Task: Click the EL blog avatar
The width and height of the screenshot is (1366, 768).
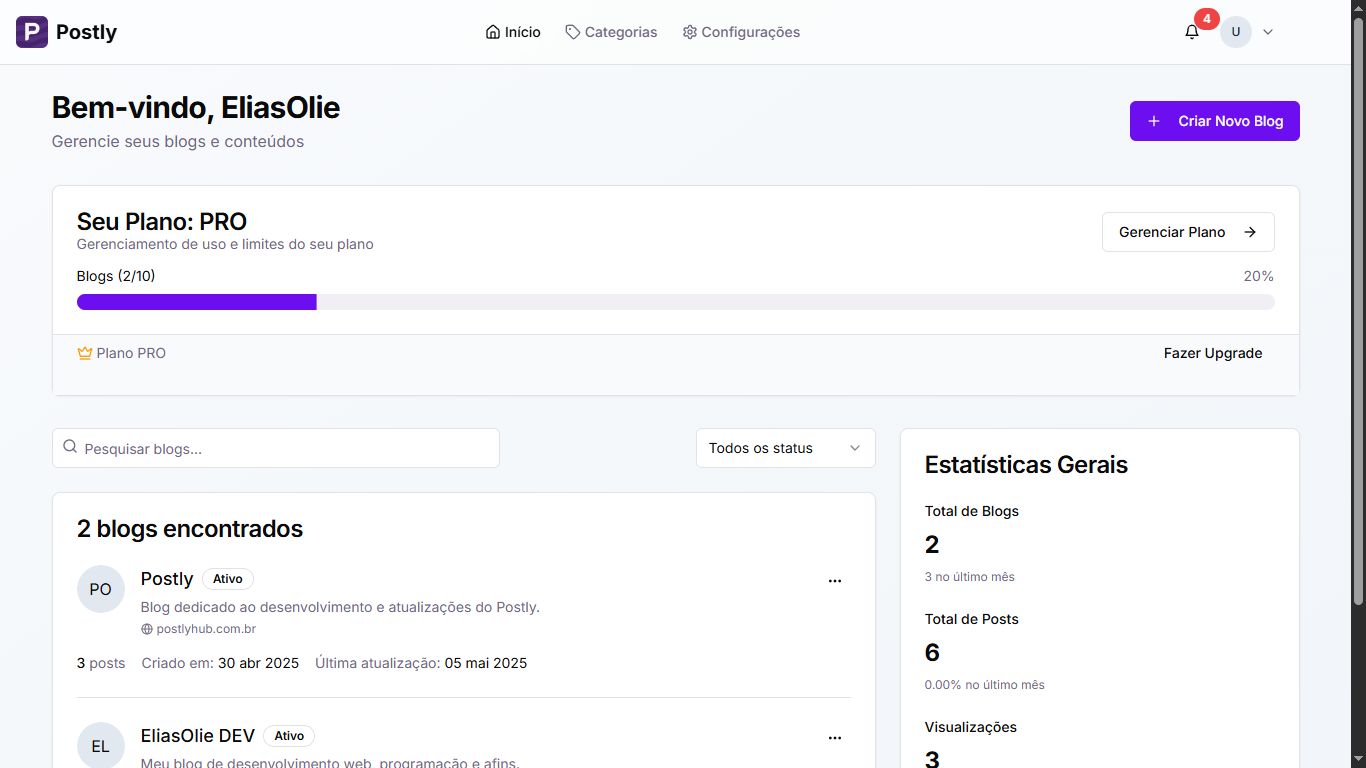Action: (101, 746)
